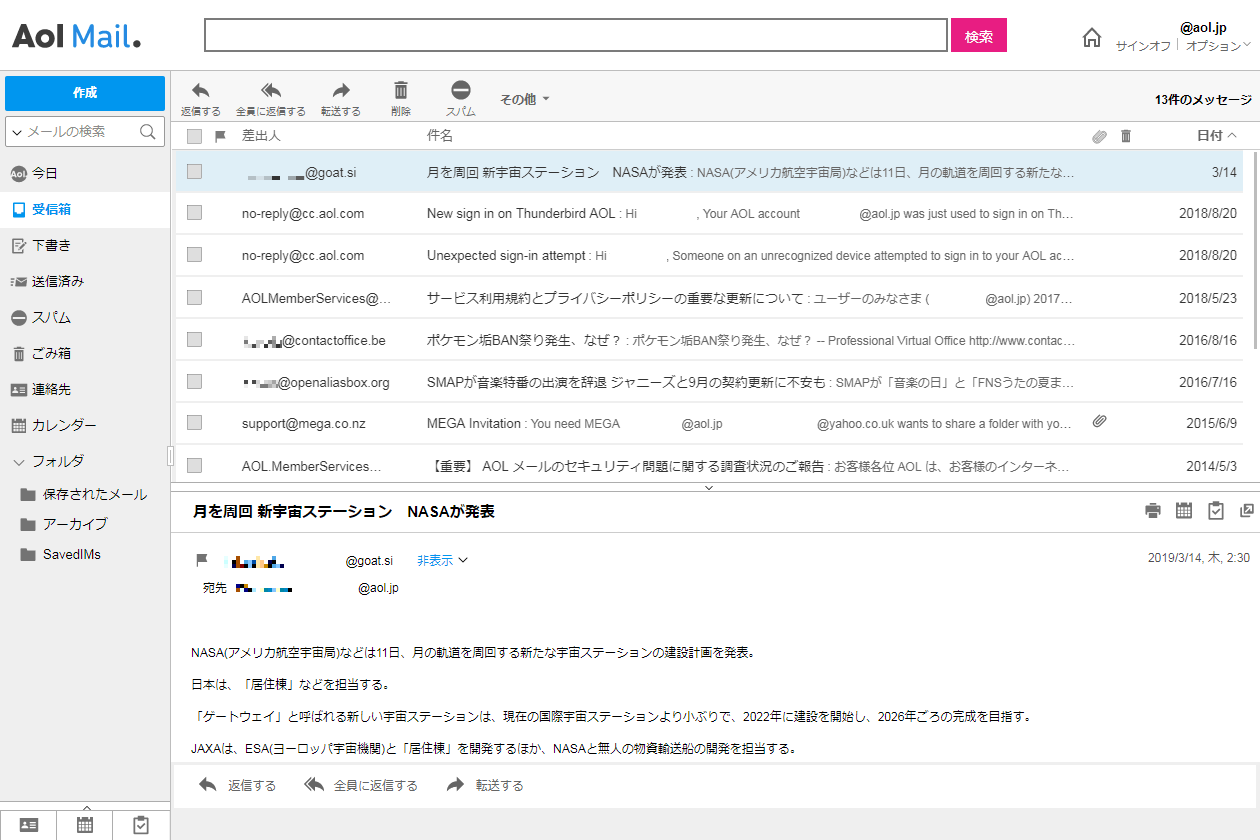Sort messages by 差出人 column
The width and height of the screenshot is (1260, 840).
tap(261, 136)
